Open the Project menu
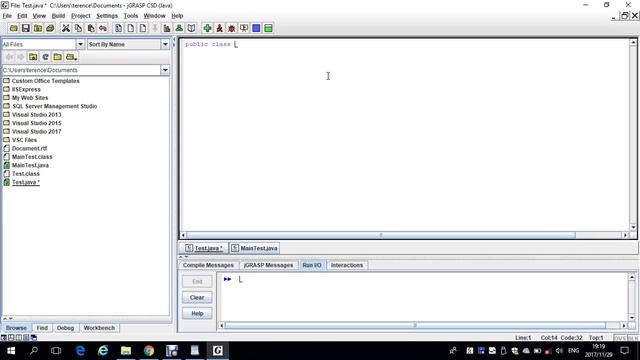Image resolution: width=640 pixels, height=360 pixels. (x=80, y=16)
